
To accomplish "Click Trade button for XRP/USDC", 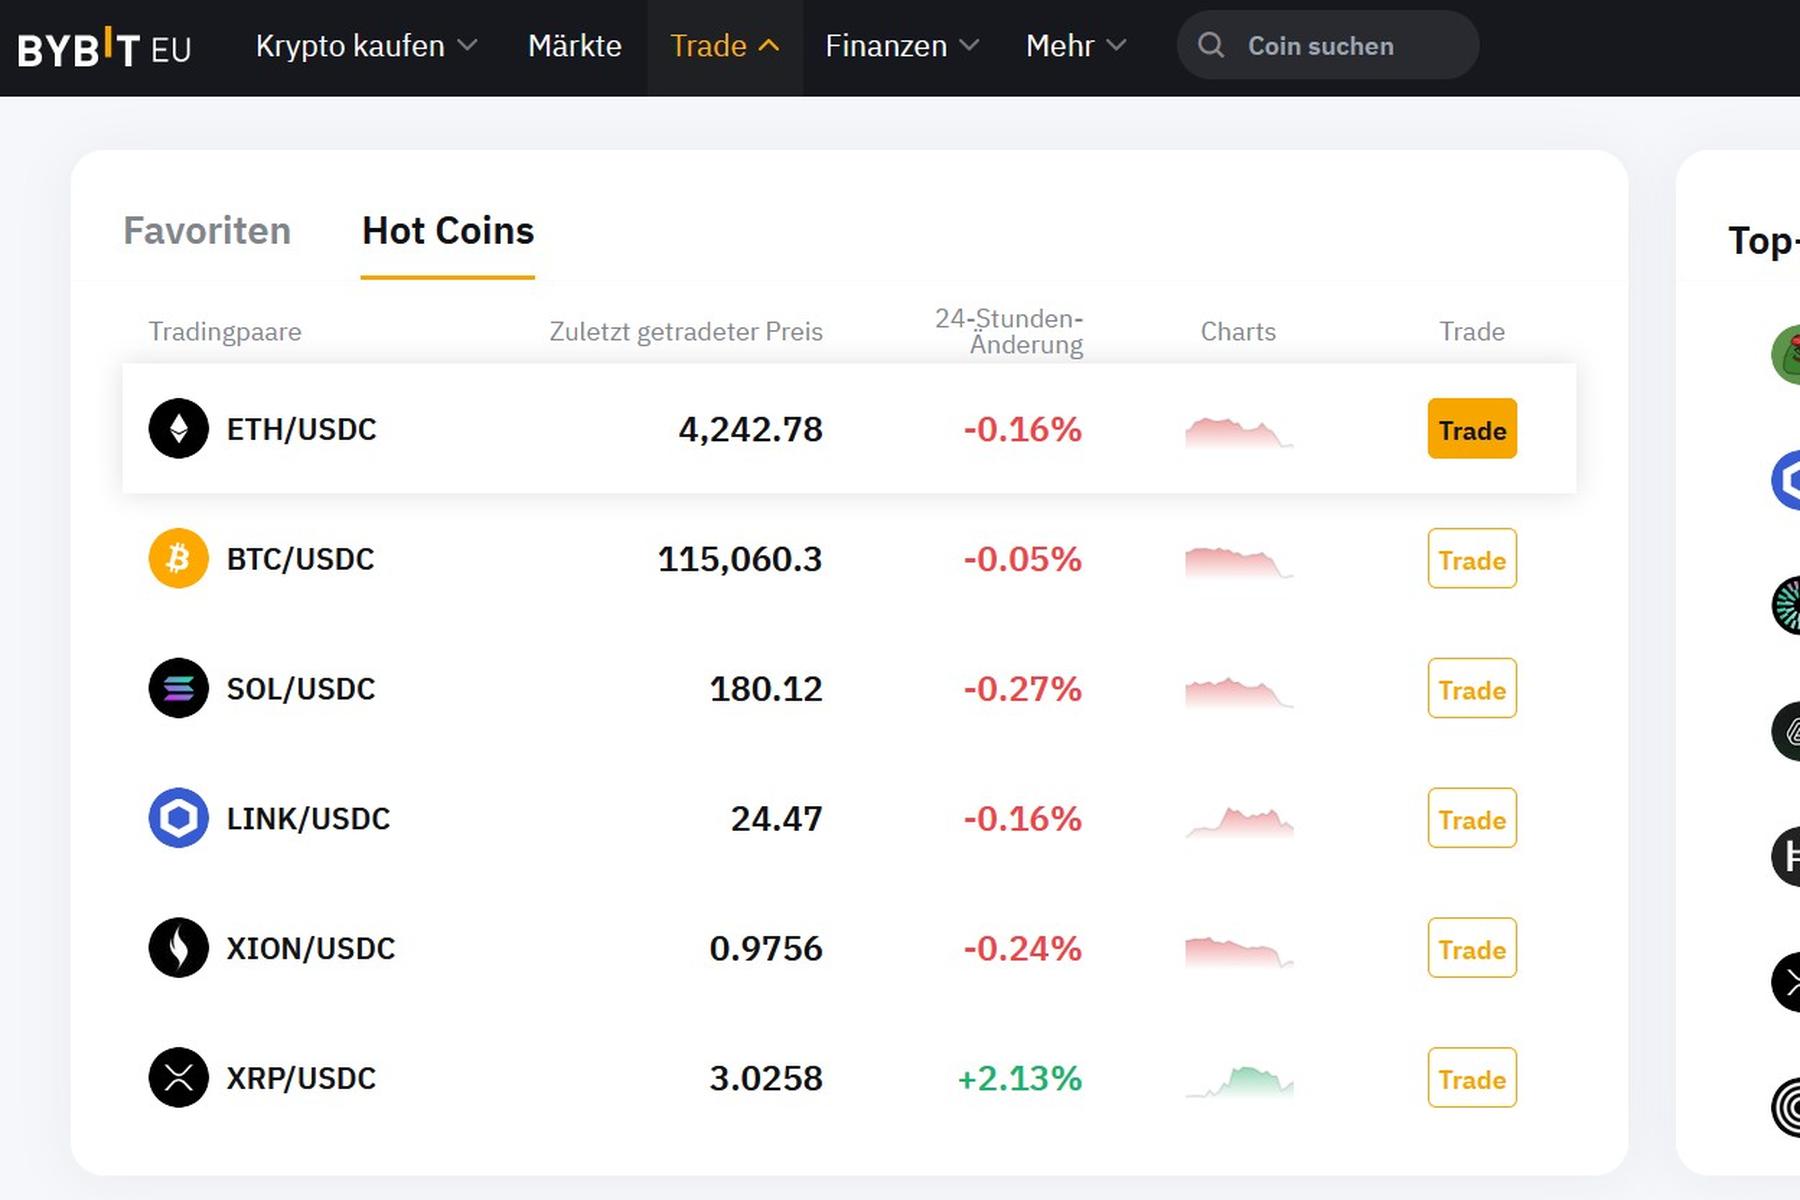I will click(x=1472, y=1078).
